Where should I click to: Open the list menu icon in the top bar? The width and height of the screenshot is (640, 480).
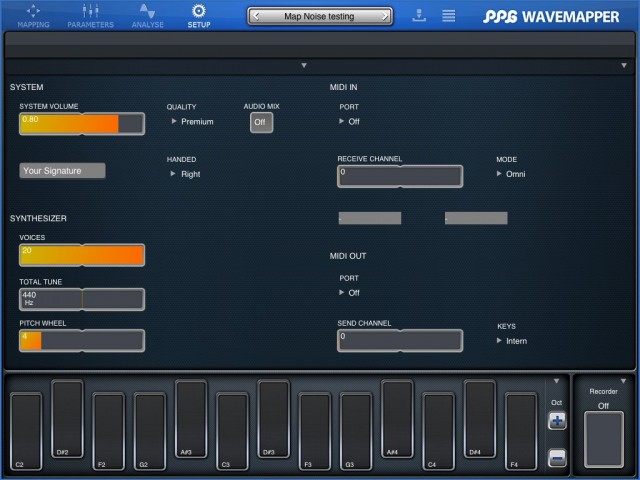[x=449, y=16]
